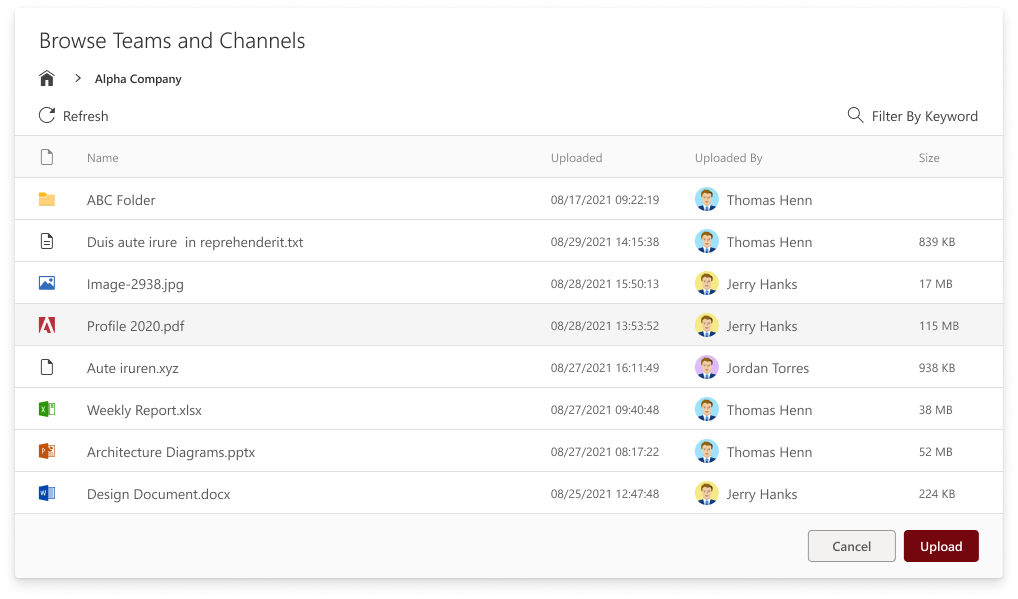The height and width of the screenshot is (599, 1018).
Task: Refresh the file list
Action: [x=72, y=115]
